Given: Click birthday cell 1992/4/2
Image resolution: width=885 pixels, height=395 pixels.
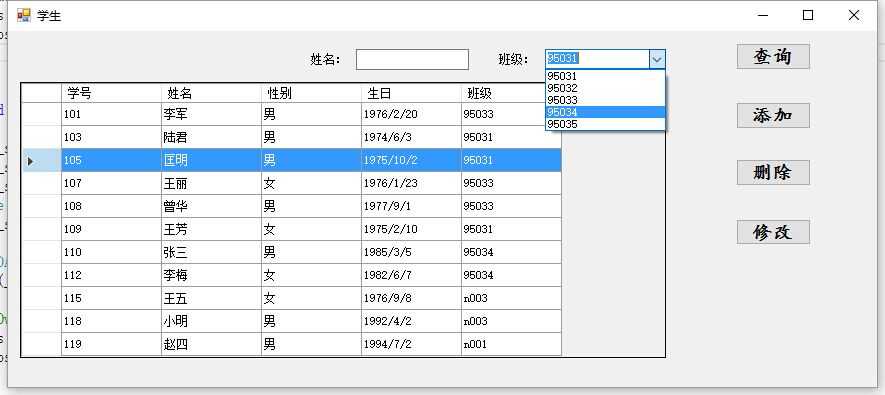Looking at the screenshot, I should coord(411,321).
